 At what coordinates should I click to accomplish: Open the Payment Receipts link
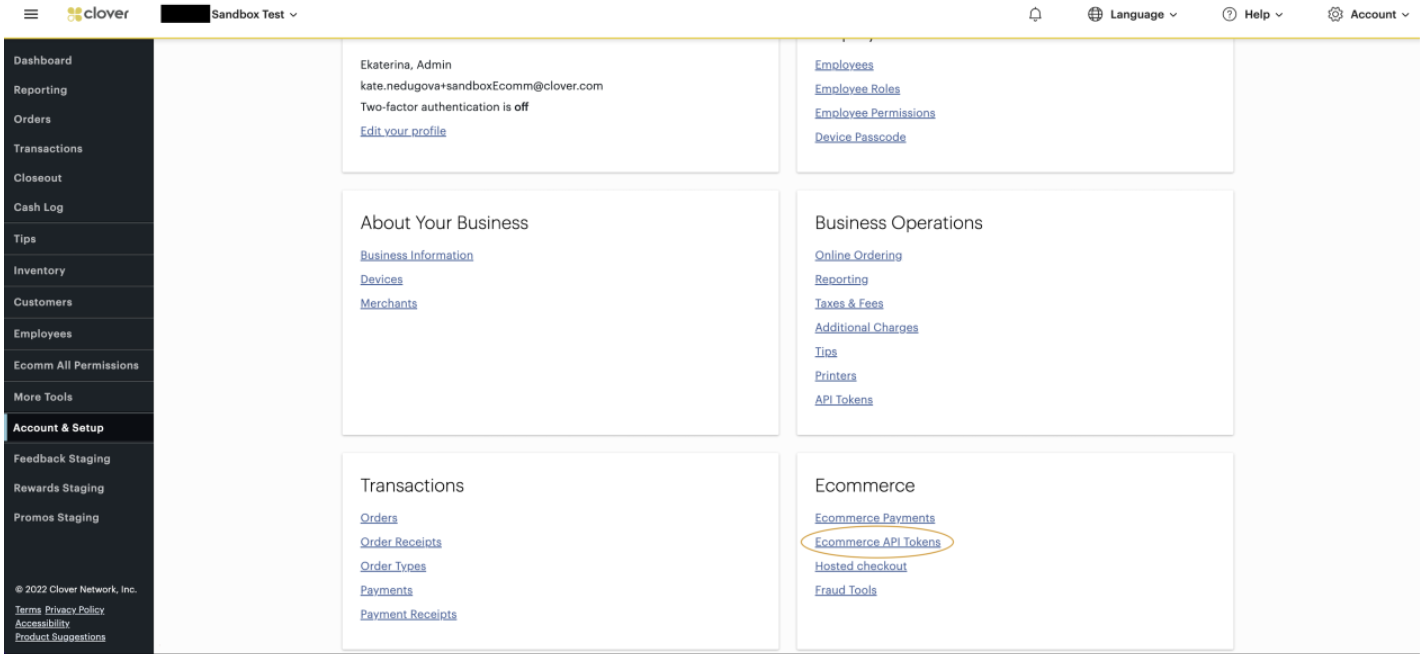coord(408,614)
